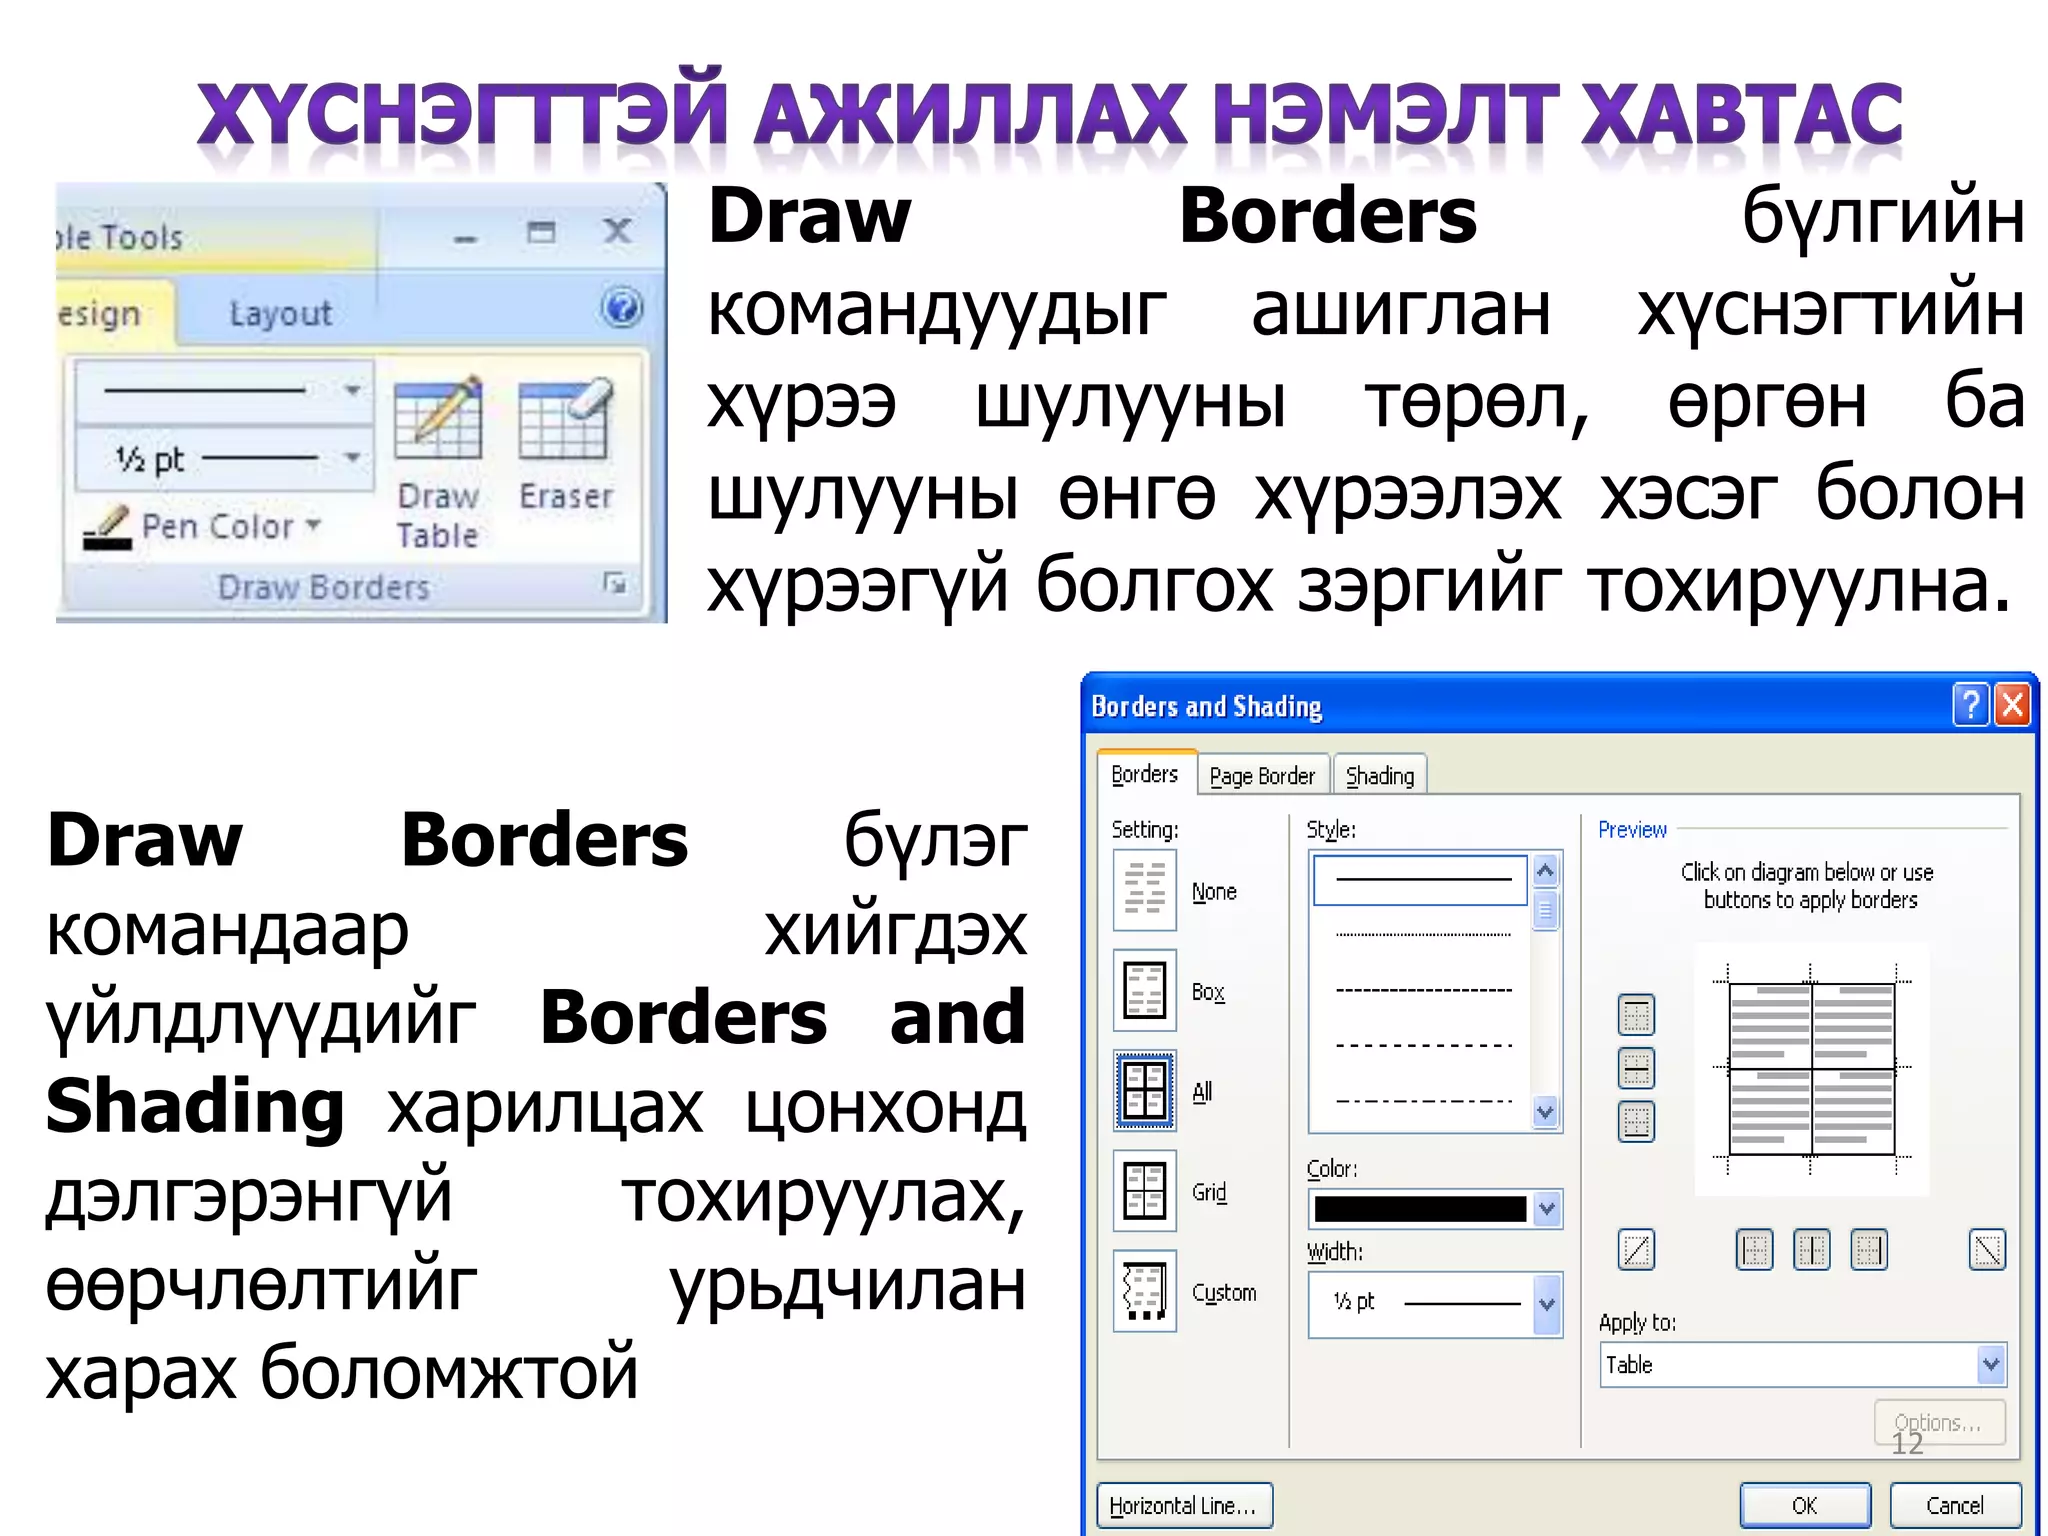Toggle bottom border in preview

pos(1636,1121)
